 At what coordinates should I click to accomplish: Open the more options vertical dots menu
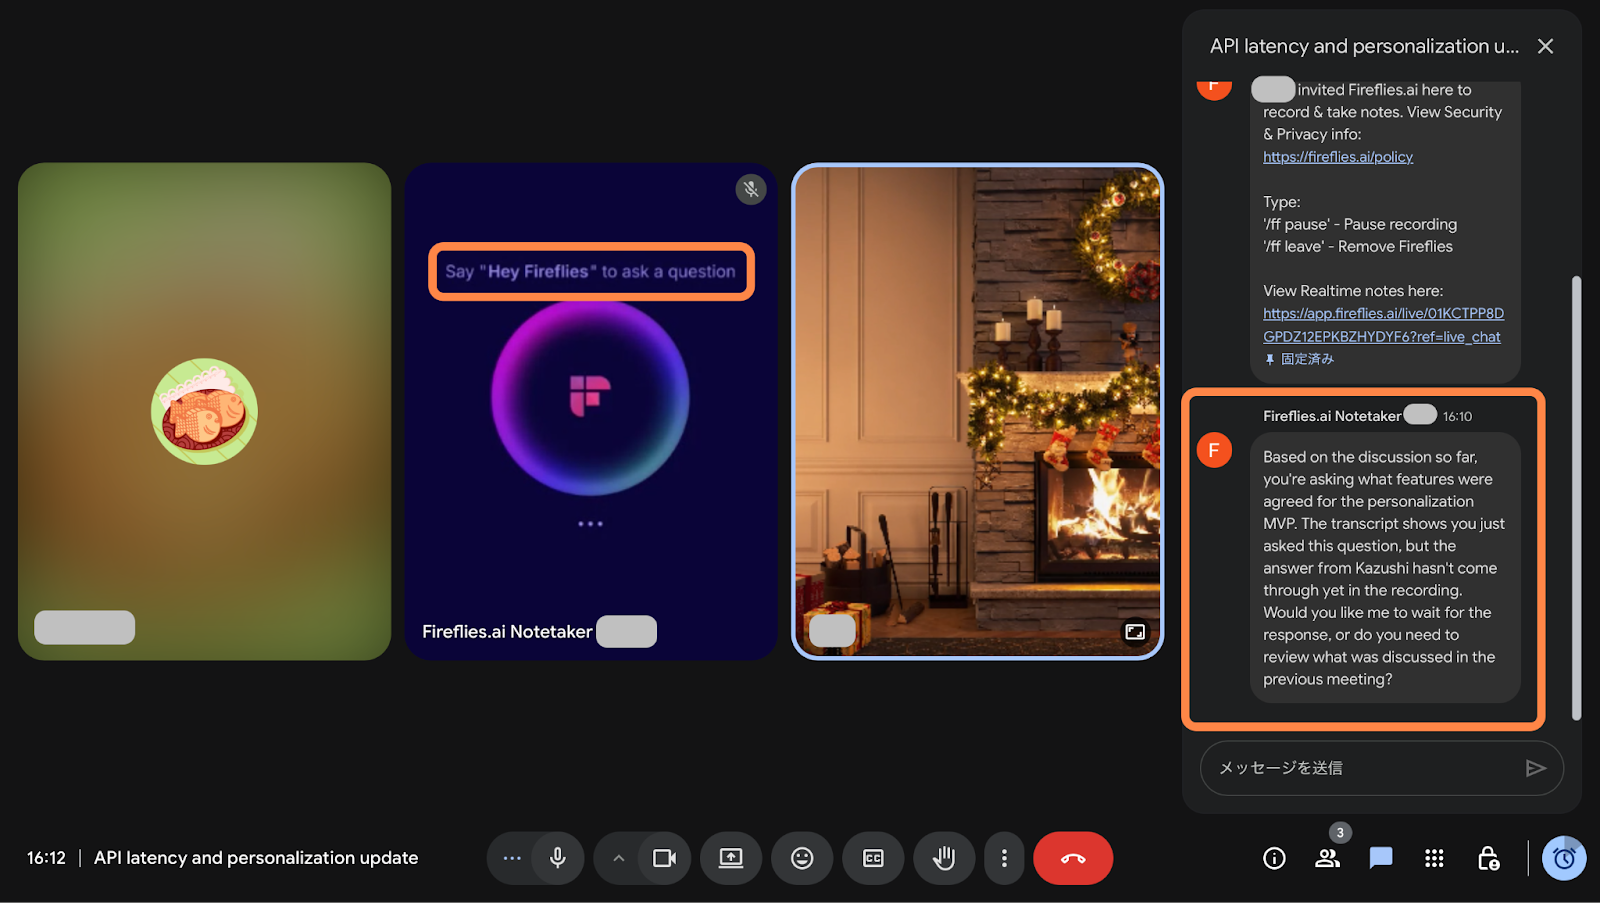coord(1004,858)
